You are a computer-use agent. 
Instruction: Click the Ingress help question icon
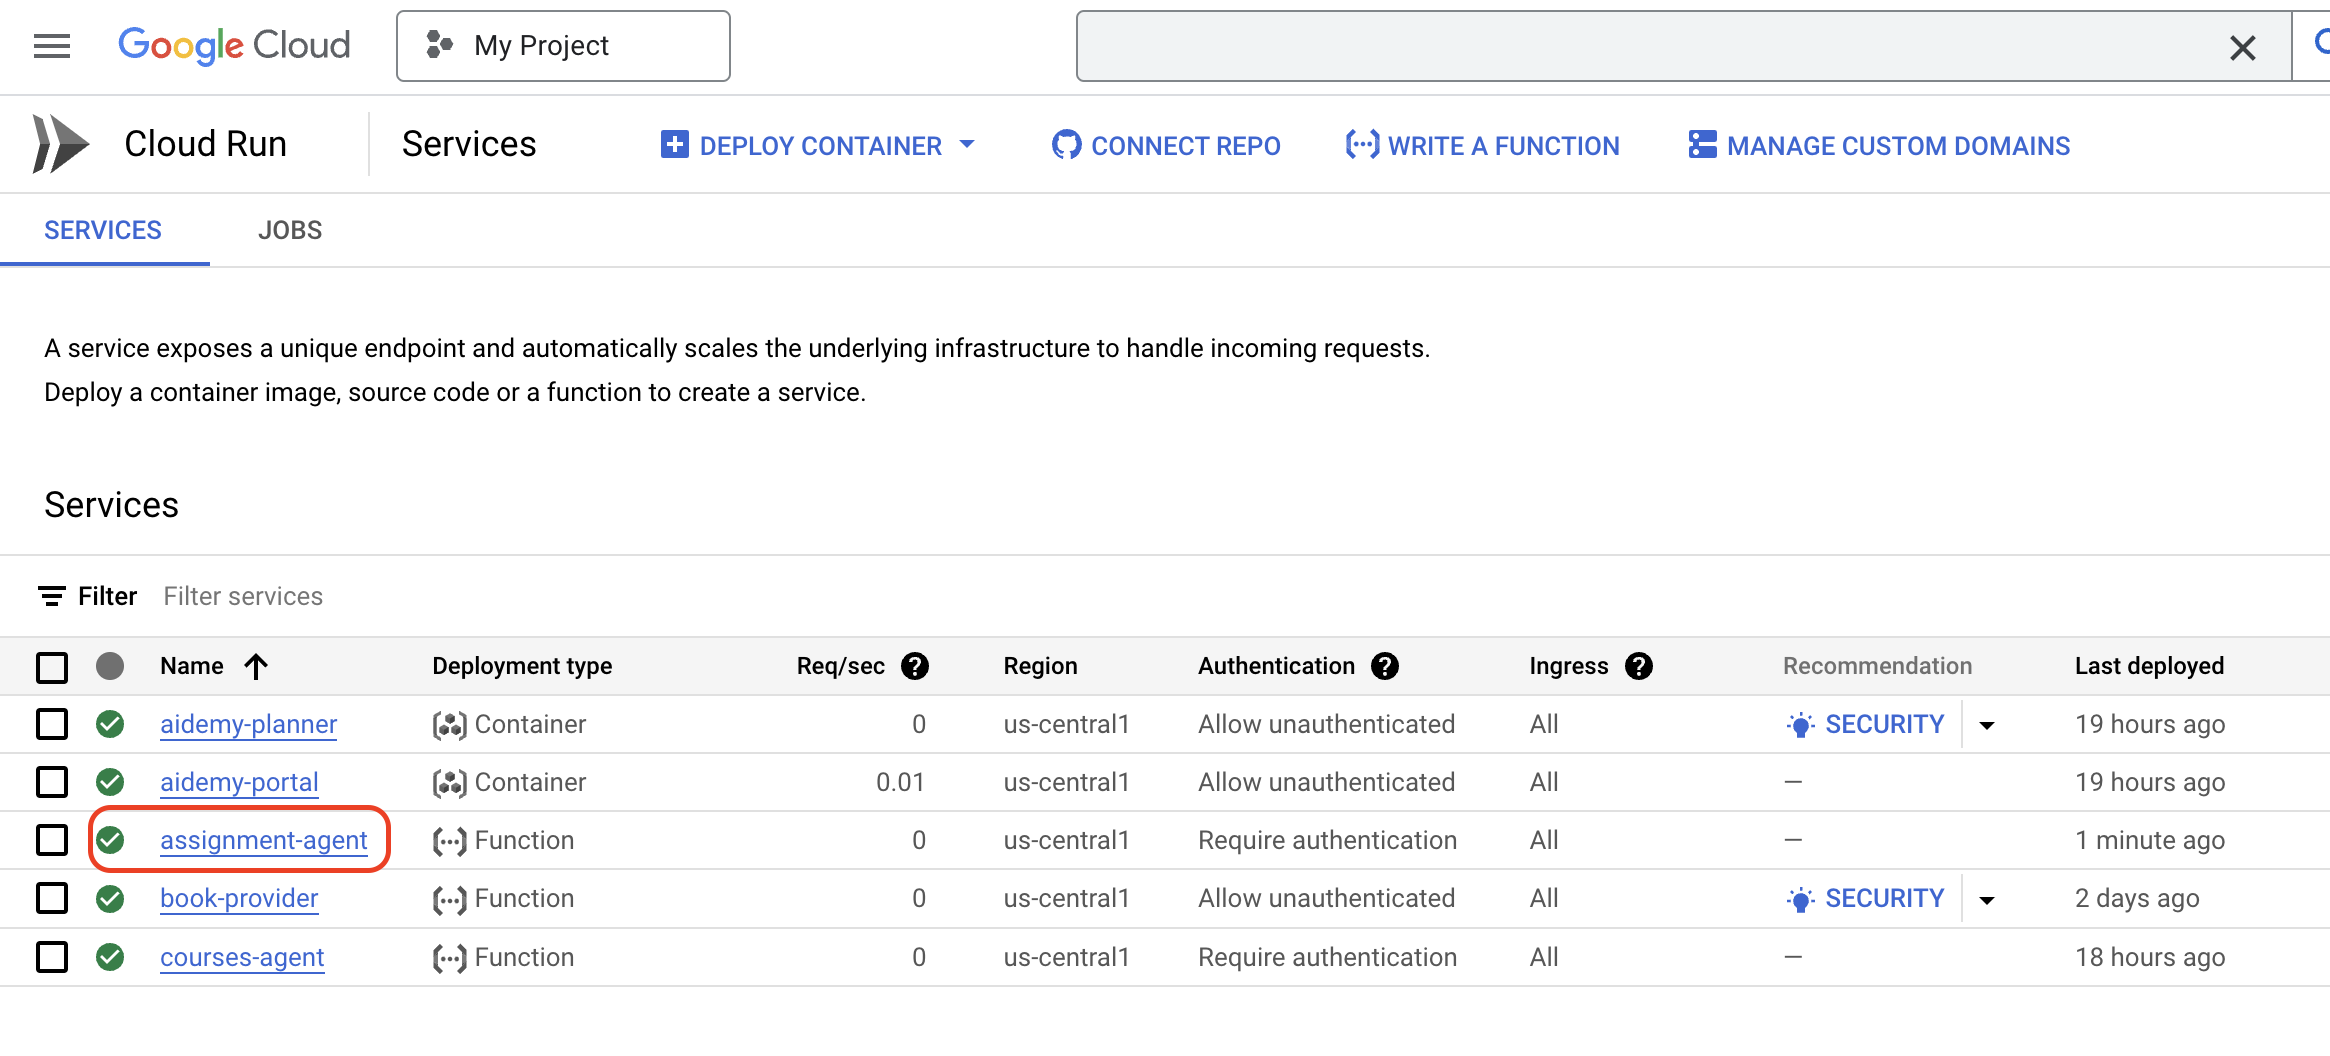point(1639,666)
